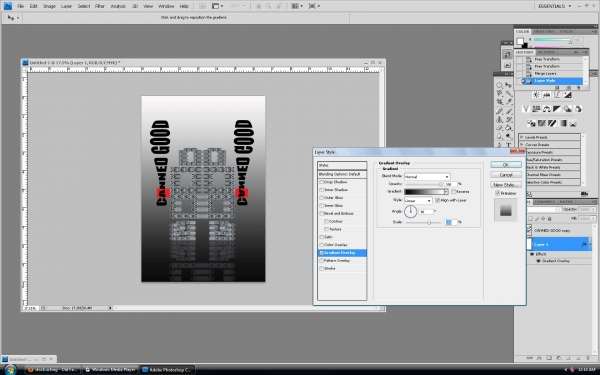This screenshot has height=375, width=600.
Task: Select Blending Options: Default
Action: [342, 174]
